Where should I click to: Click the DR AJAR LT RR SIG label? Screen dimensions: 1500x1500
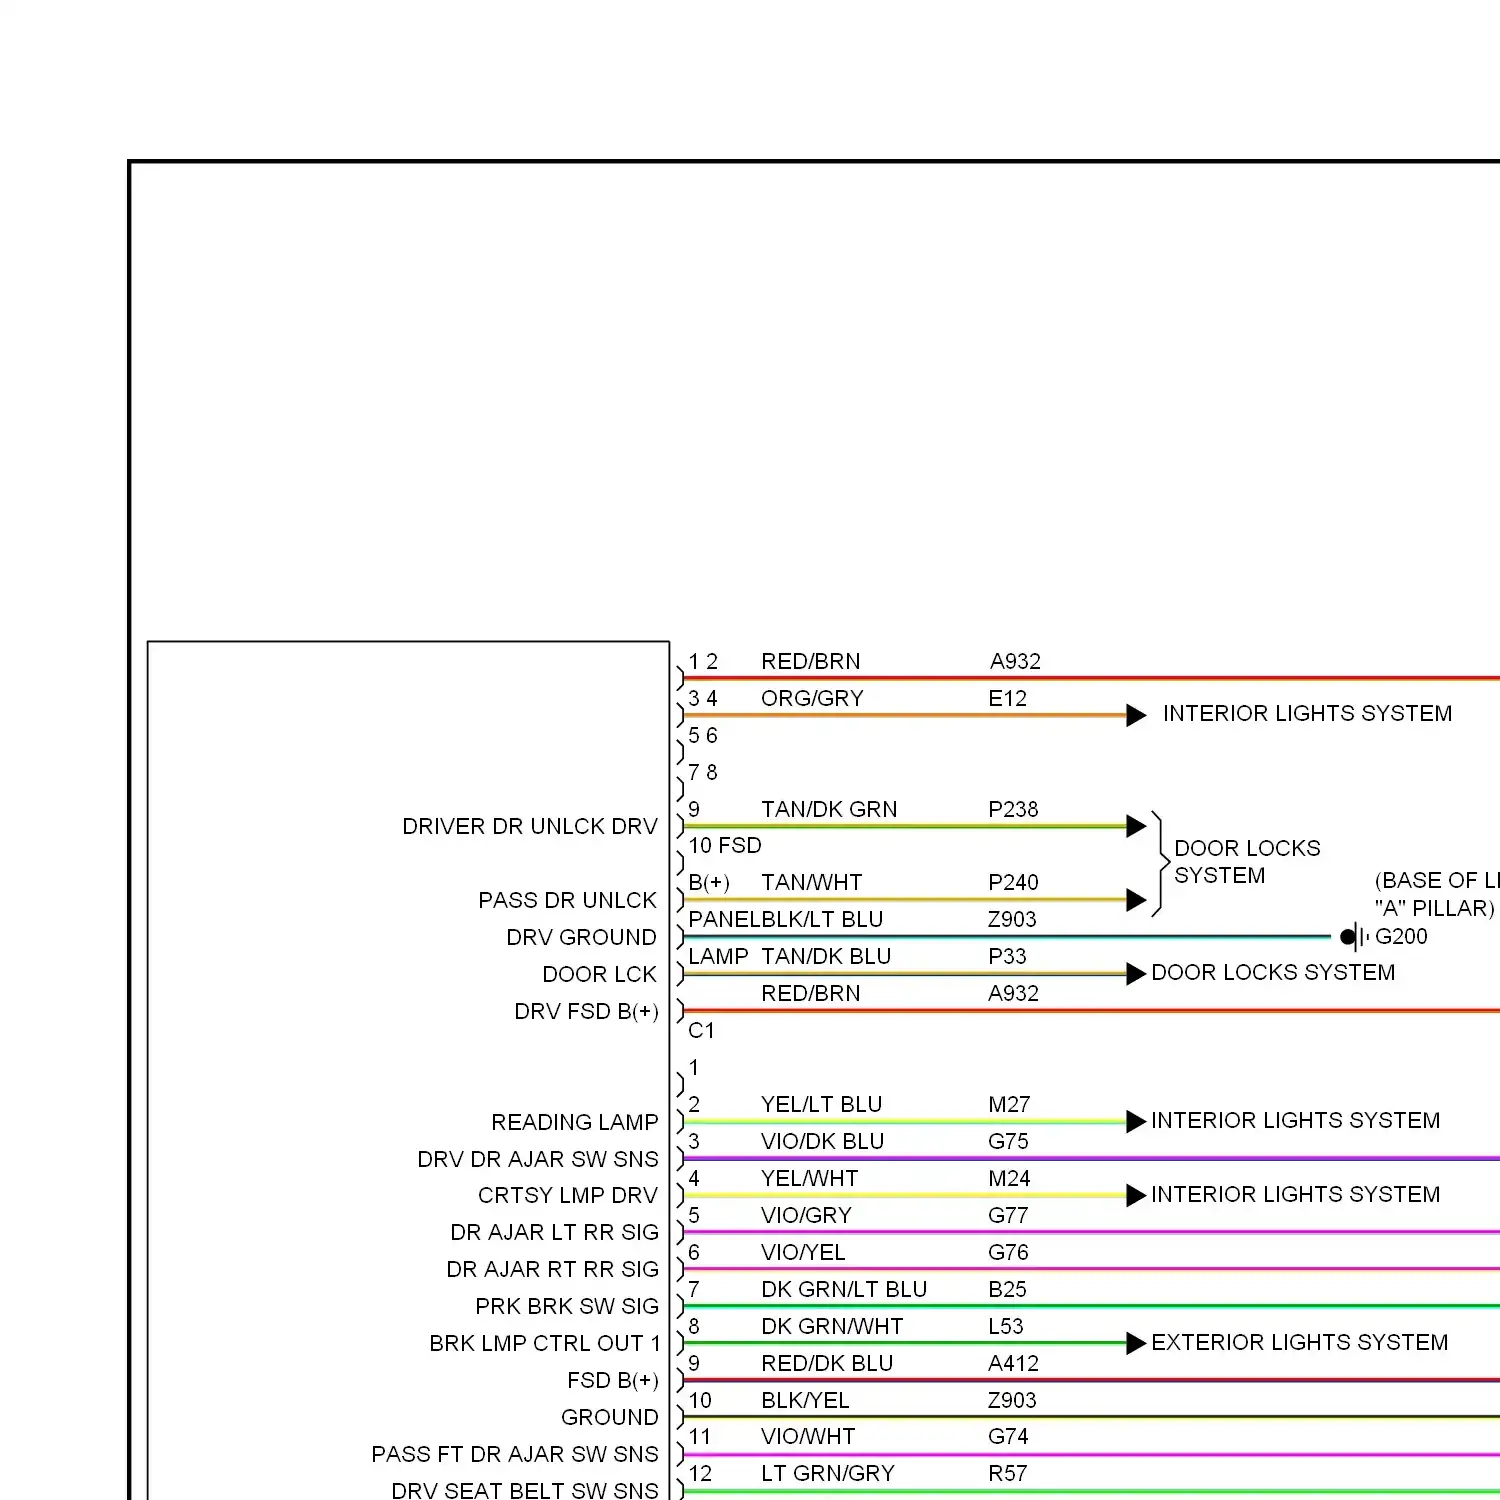click(x=555, y=1232)
